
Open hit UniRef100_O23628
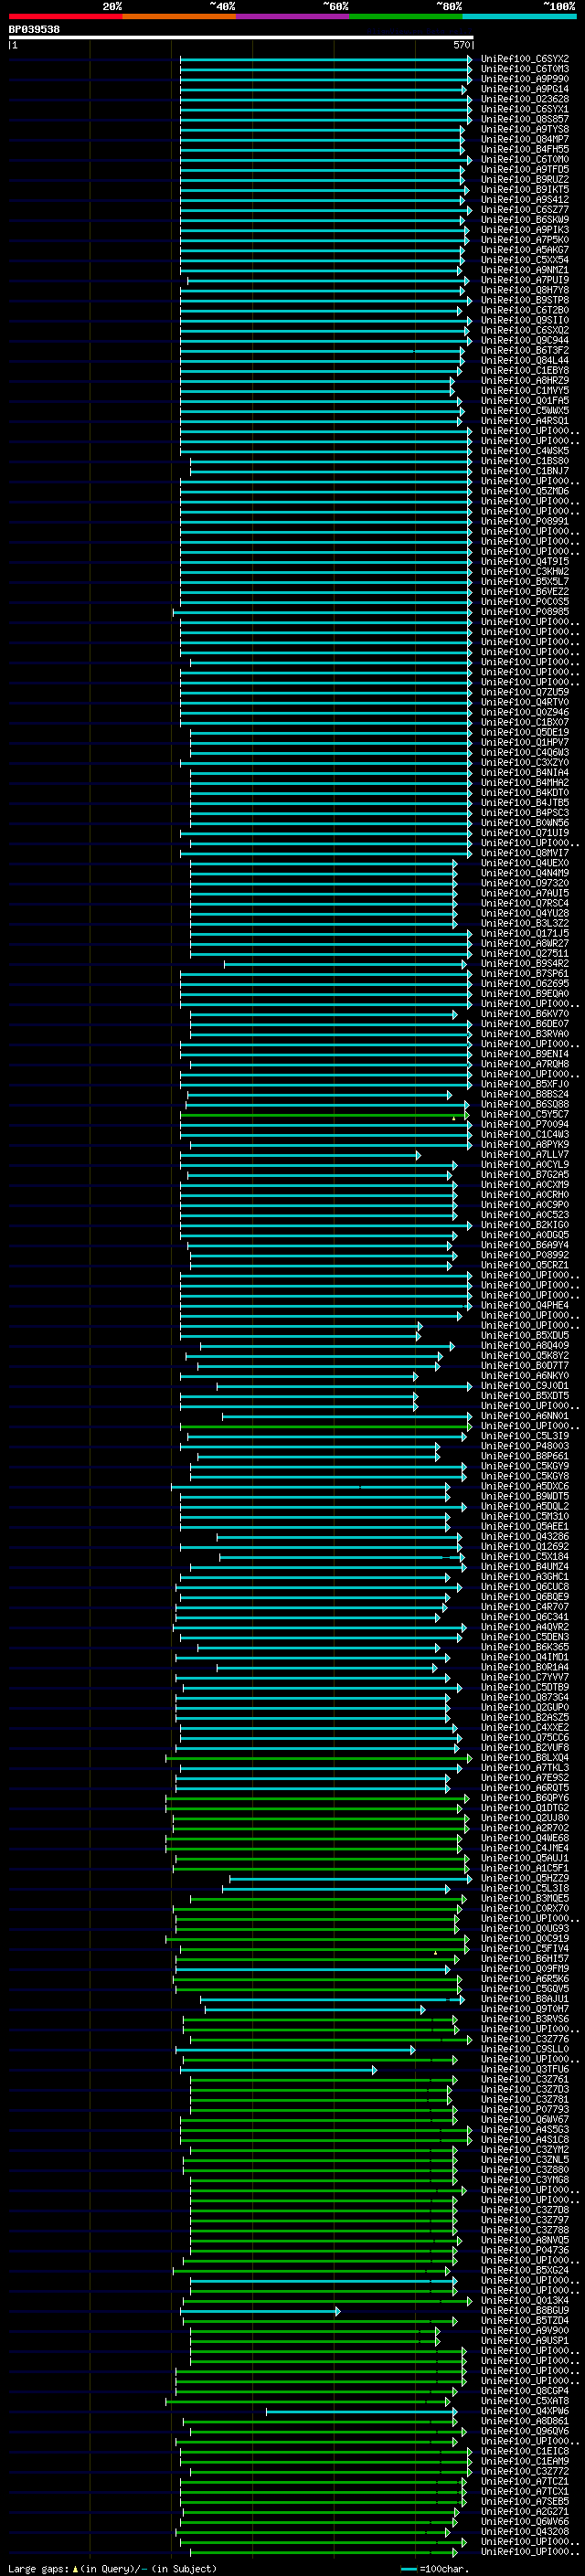tap(525, 99)
